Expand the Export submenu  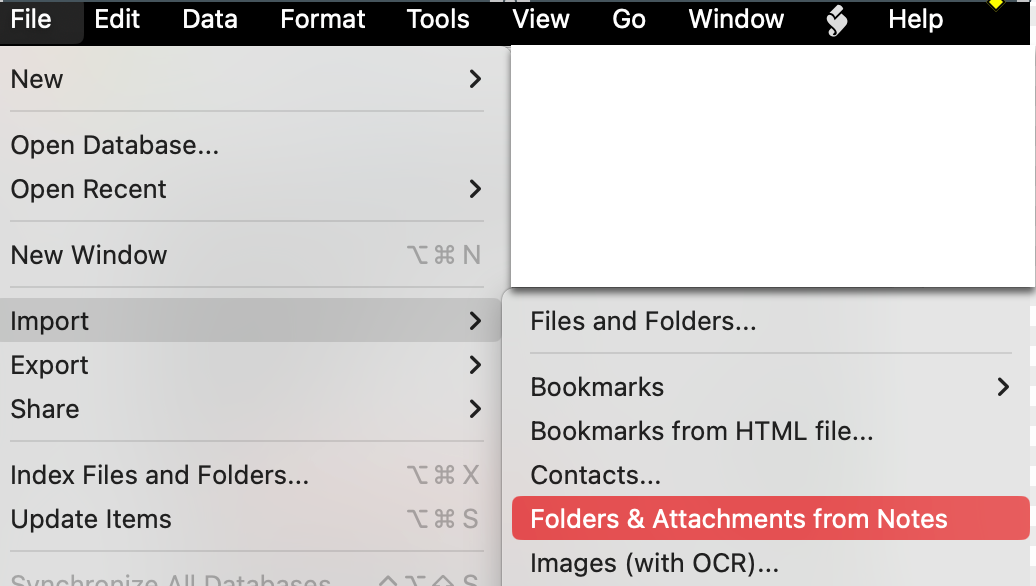(x=245, y=365)
